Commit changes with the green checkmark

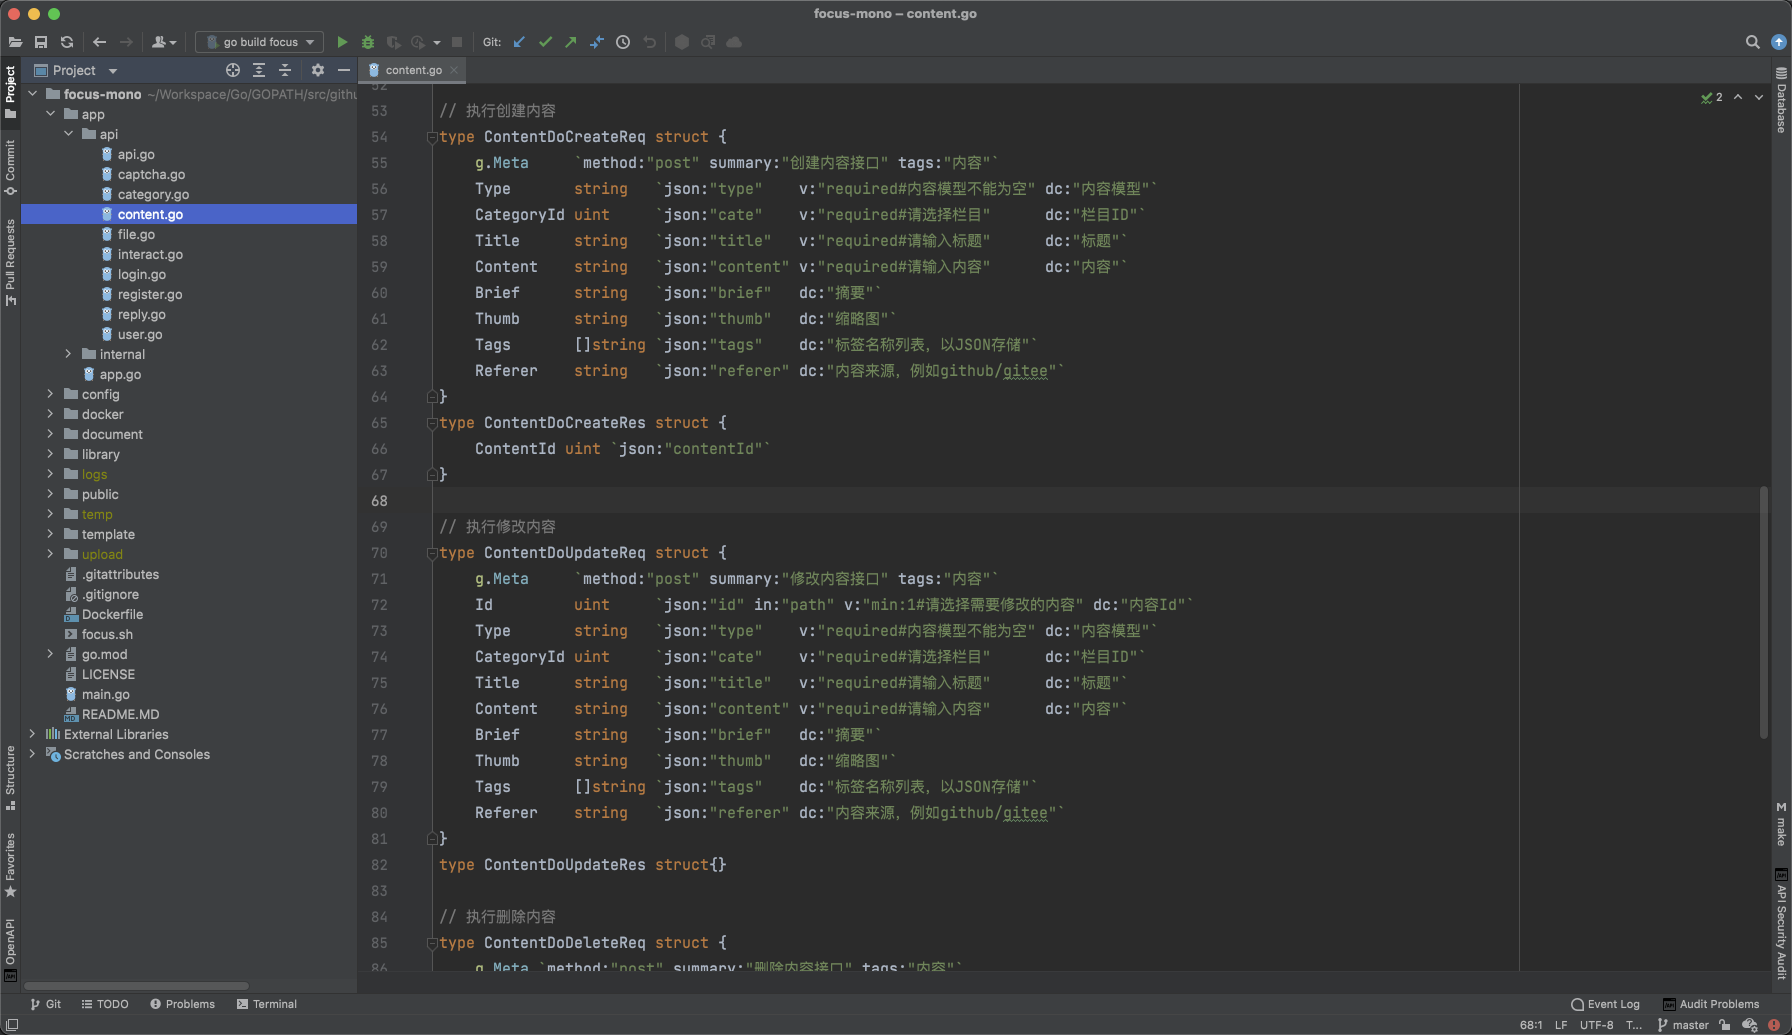pyautogui.click(x=545, y=42)
